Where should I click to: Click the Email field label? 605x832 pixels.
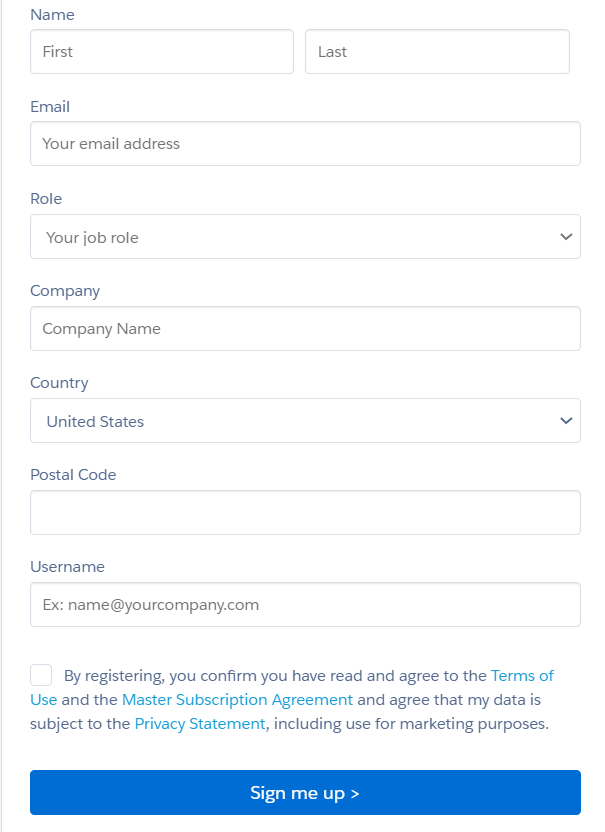(x=50, y=107)
